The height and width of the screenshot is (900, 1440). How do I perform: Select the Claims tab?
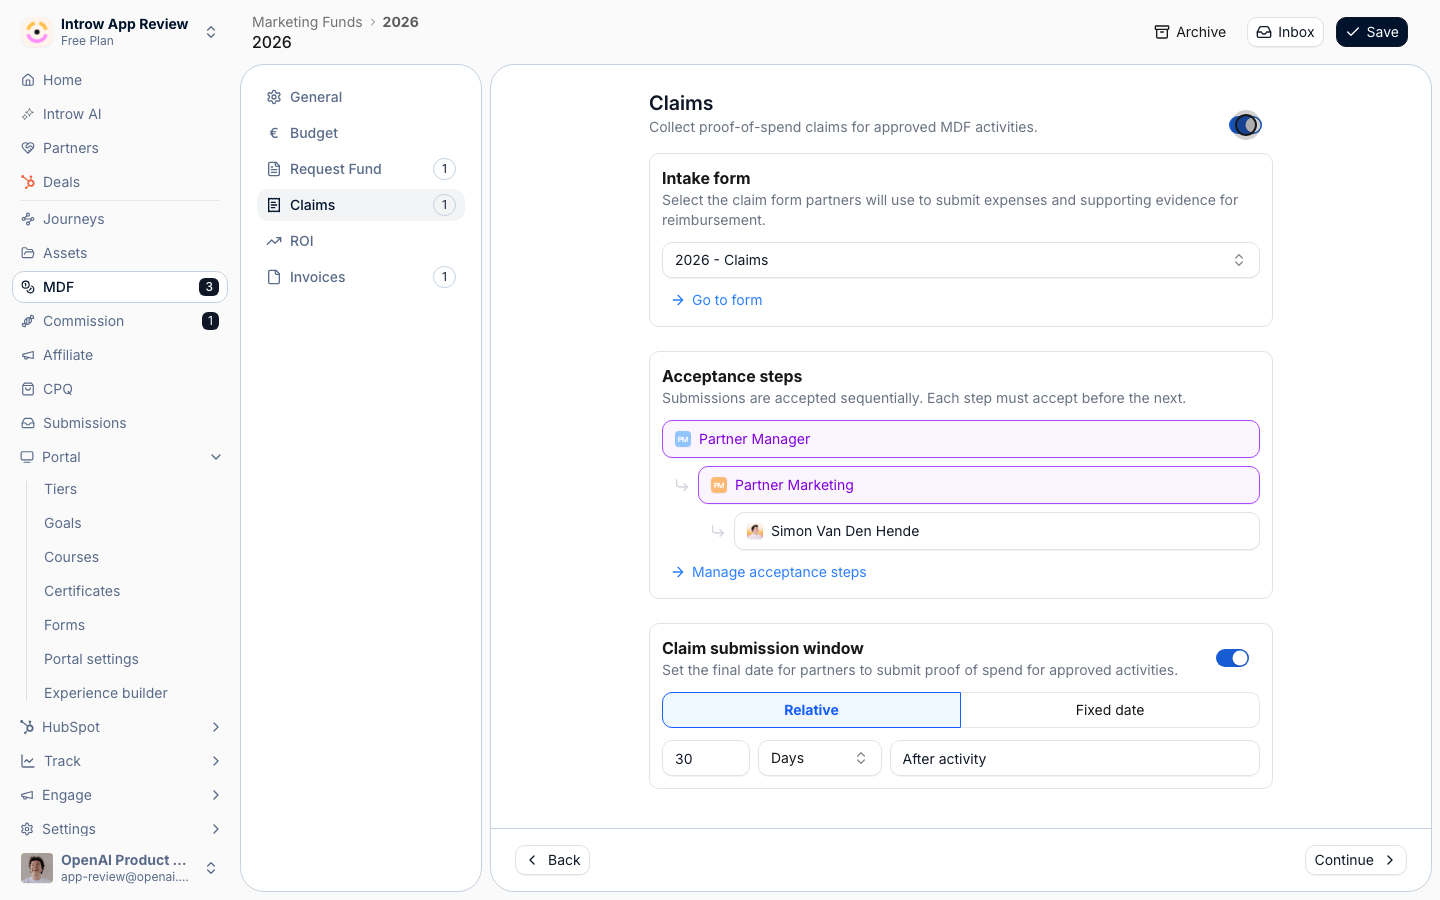361,205
